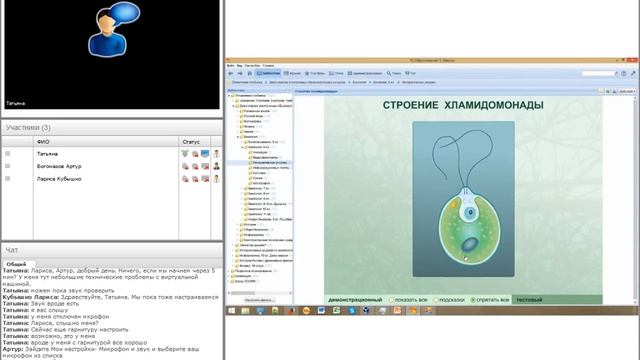Go back with the left arrow toolbar icon

[231, 73]
